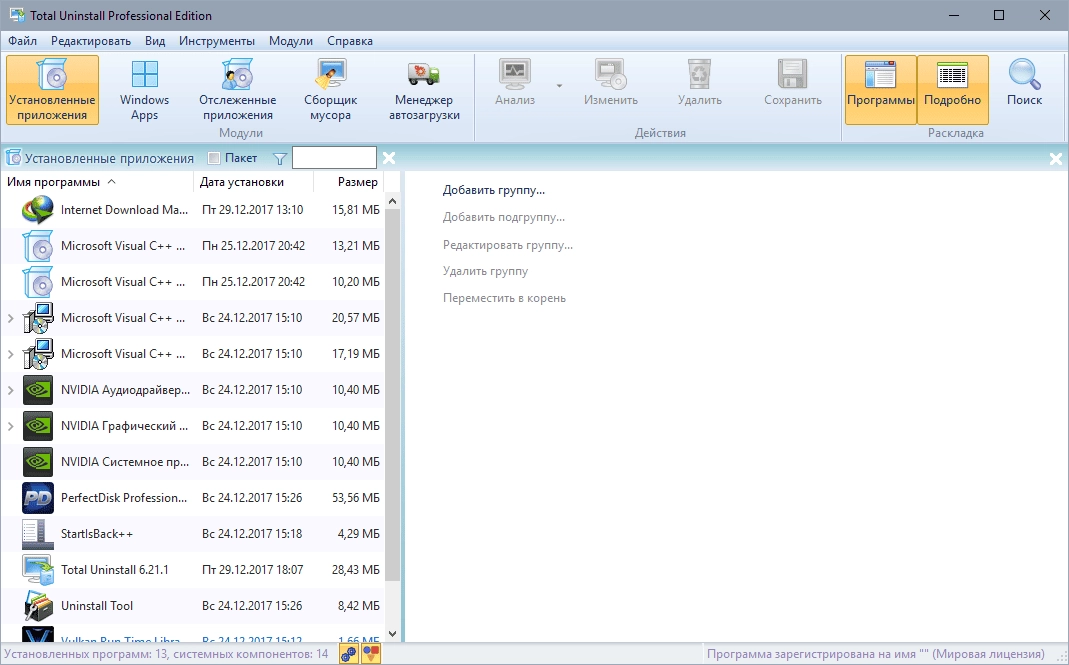Clear the filter with the X button

coord(389,158)
